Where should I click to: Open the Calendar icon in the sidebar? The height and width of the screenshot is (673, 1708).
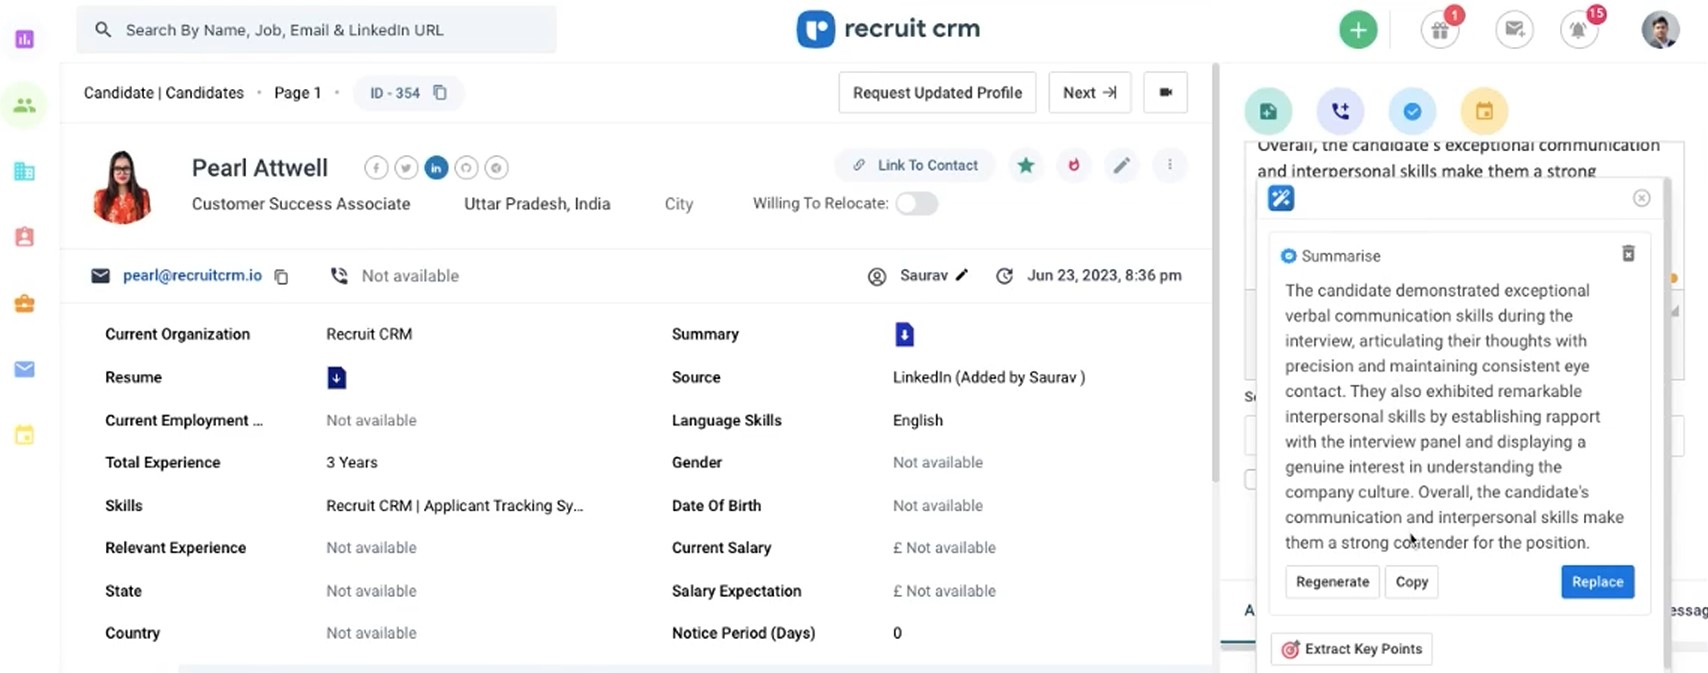pos(25,435)
